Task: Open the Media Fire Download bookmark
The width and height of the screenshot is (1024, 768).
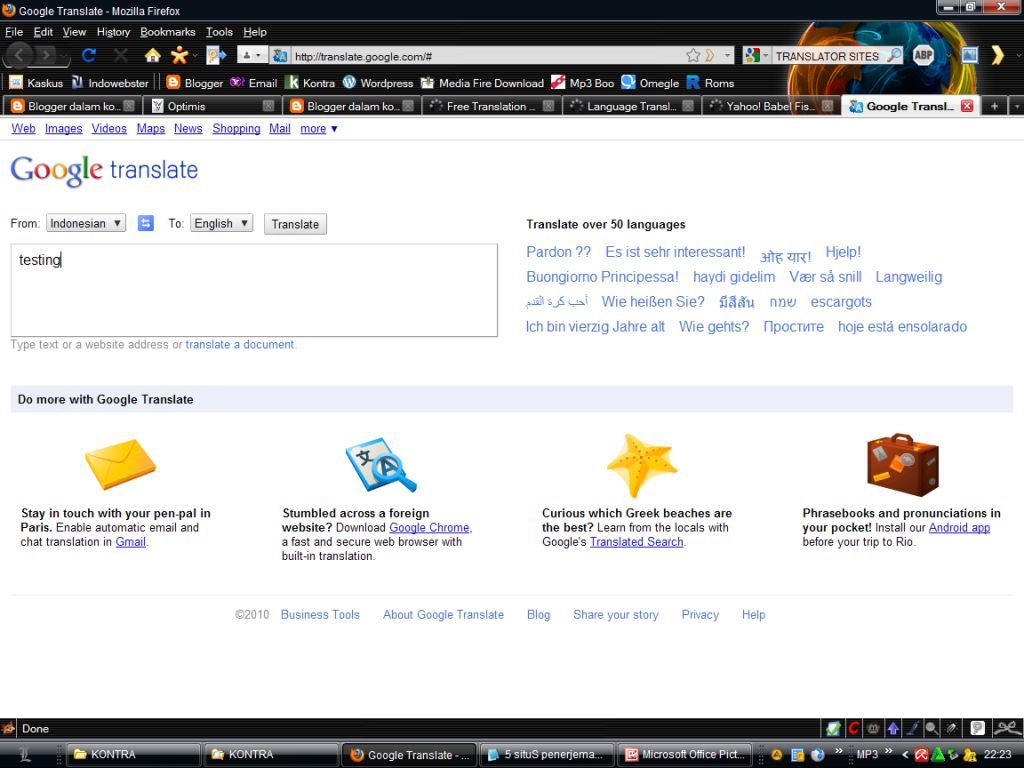Action: pos(483,83)
